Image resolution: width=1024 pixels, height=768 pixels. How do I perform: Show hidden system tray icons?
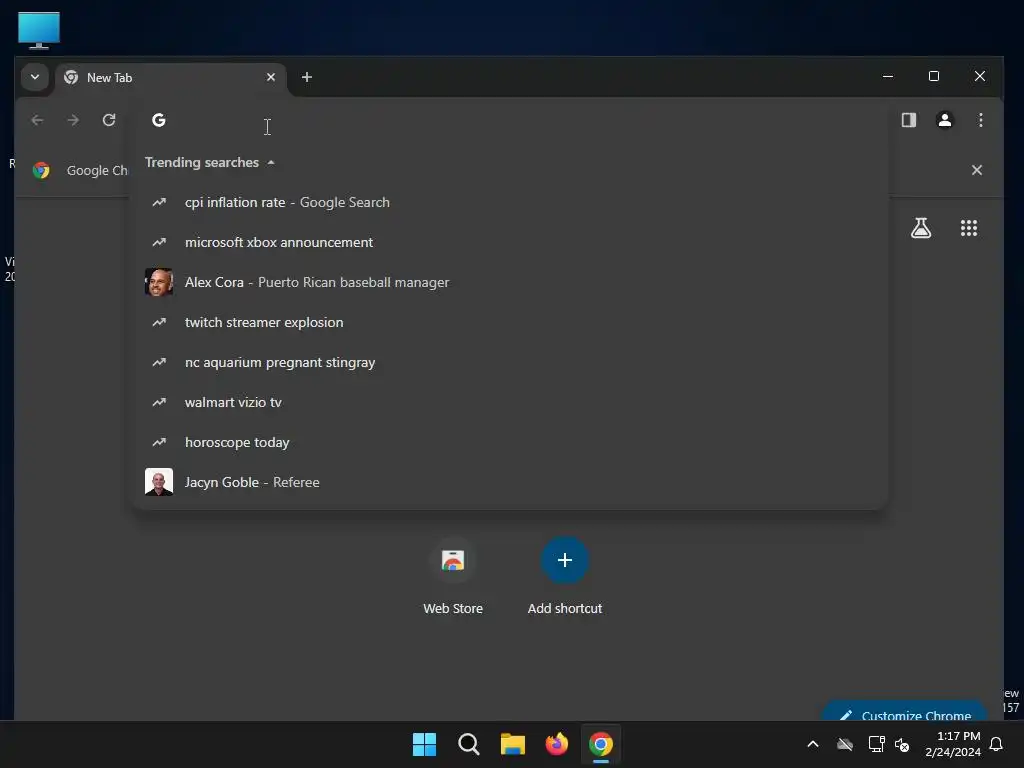pyautogui.click(x=813, y=744)
